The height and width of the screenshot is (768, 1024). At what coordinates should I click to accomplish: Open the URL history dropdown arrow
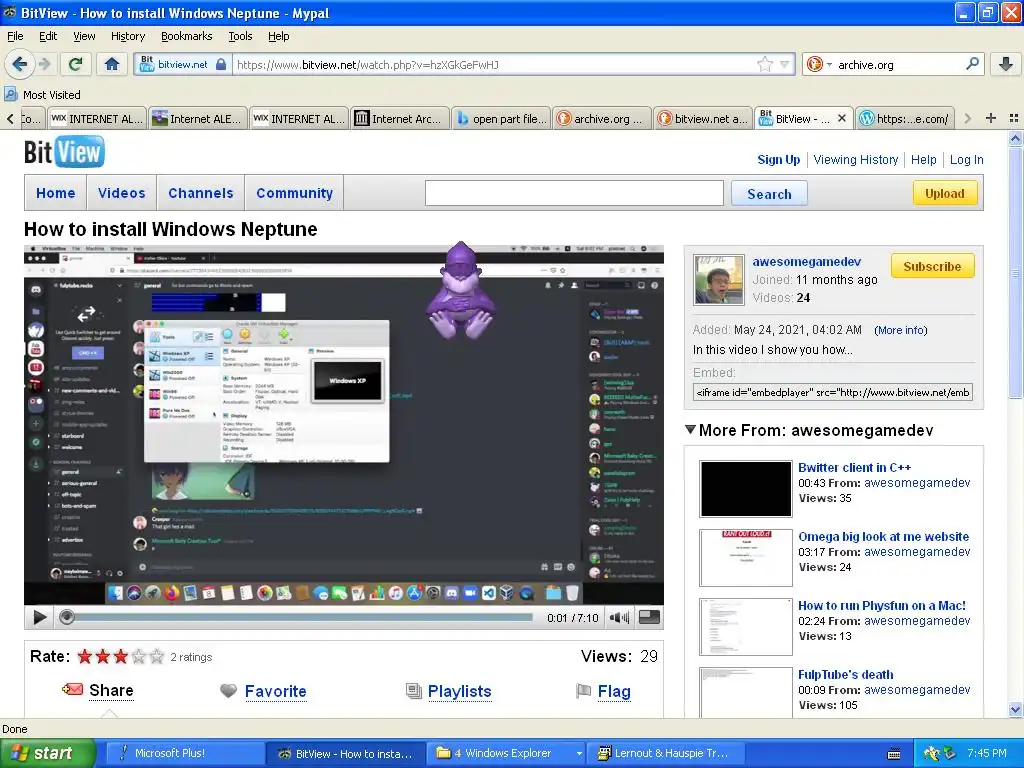[784, 64]
